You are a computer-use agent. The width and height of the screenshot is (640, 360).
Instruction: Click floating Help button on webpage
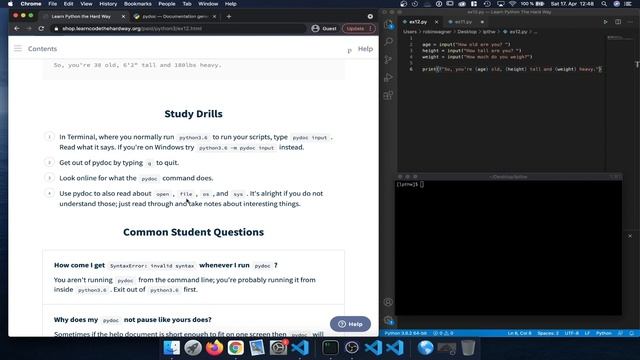coord(350,324)
